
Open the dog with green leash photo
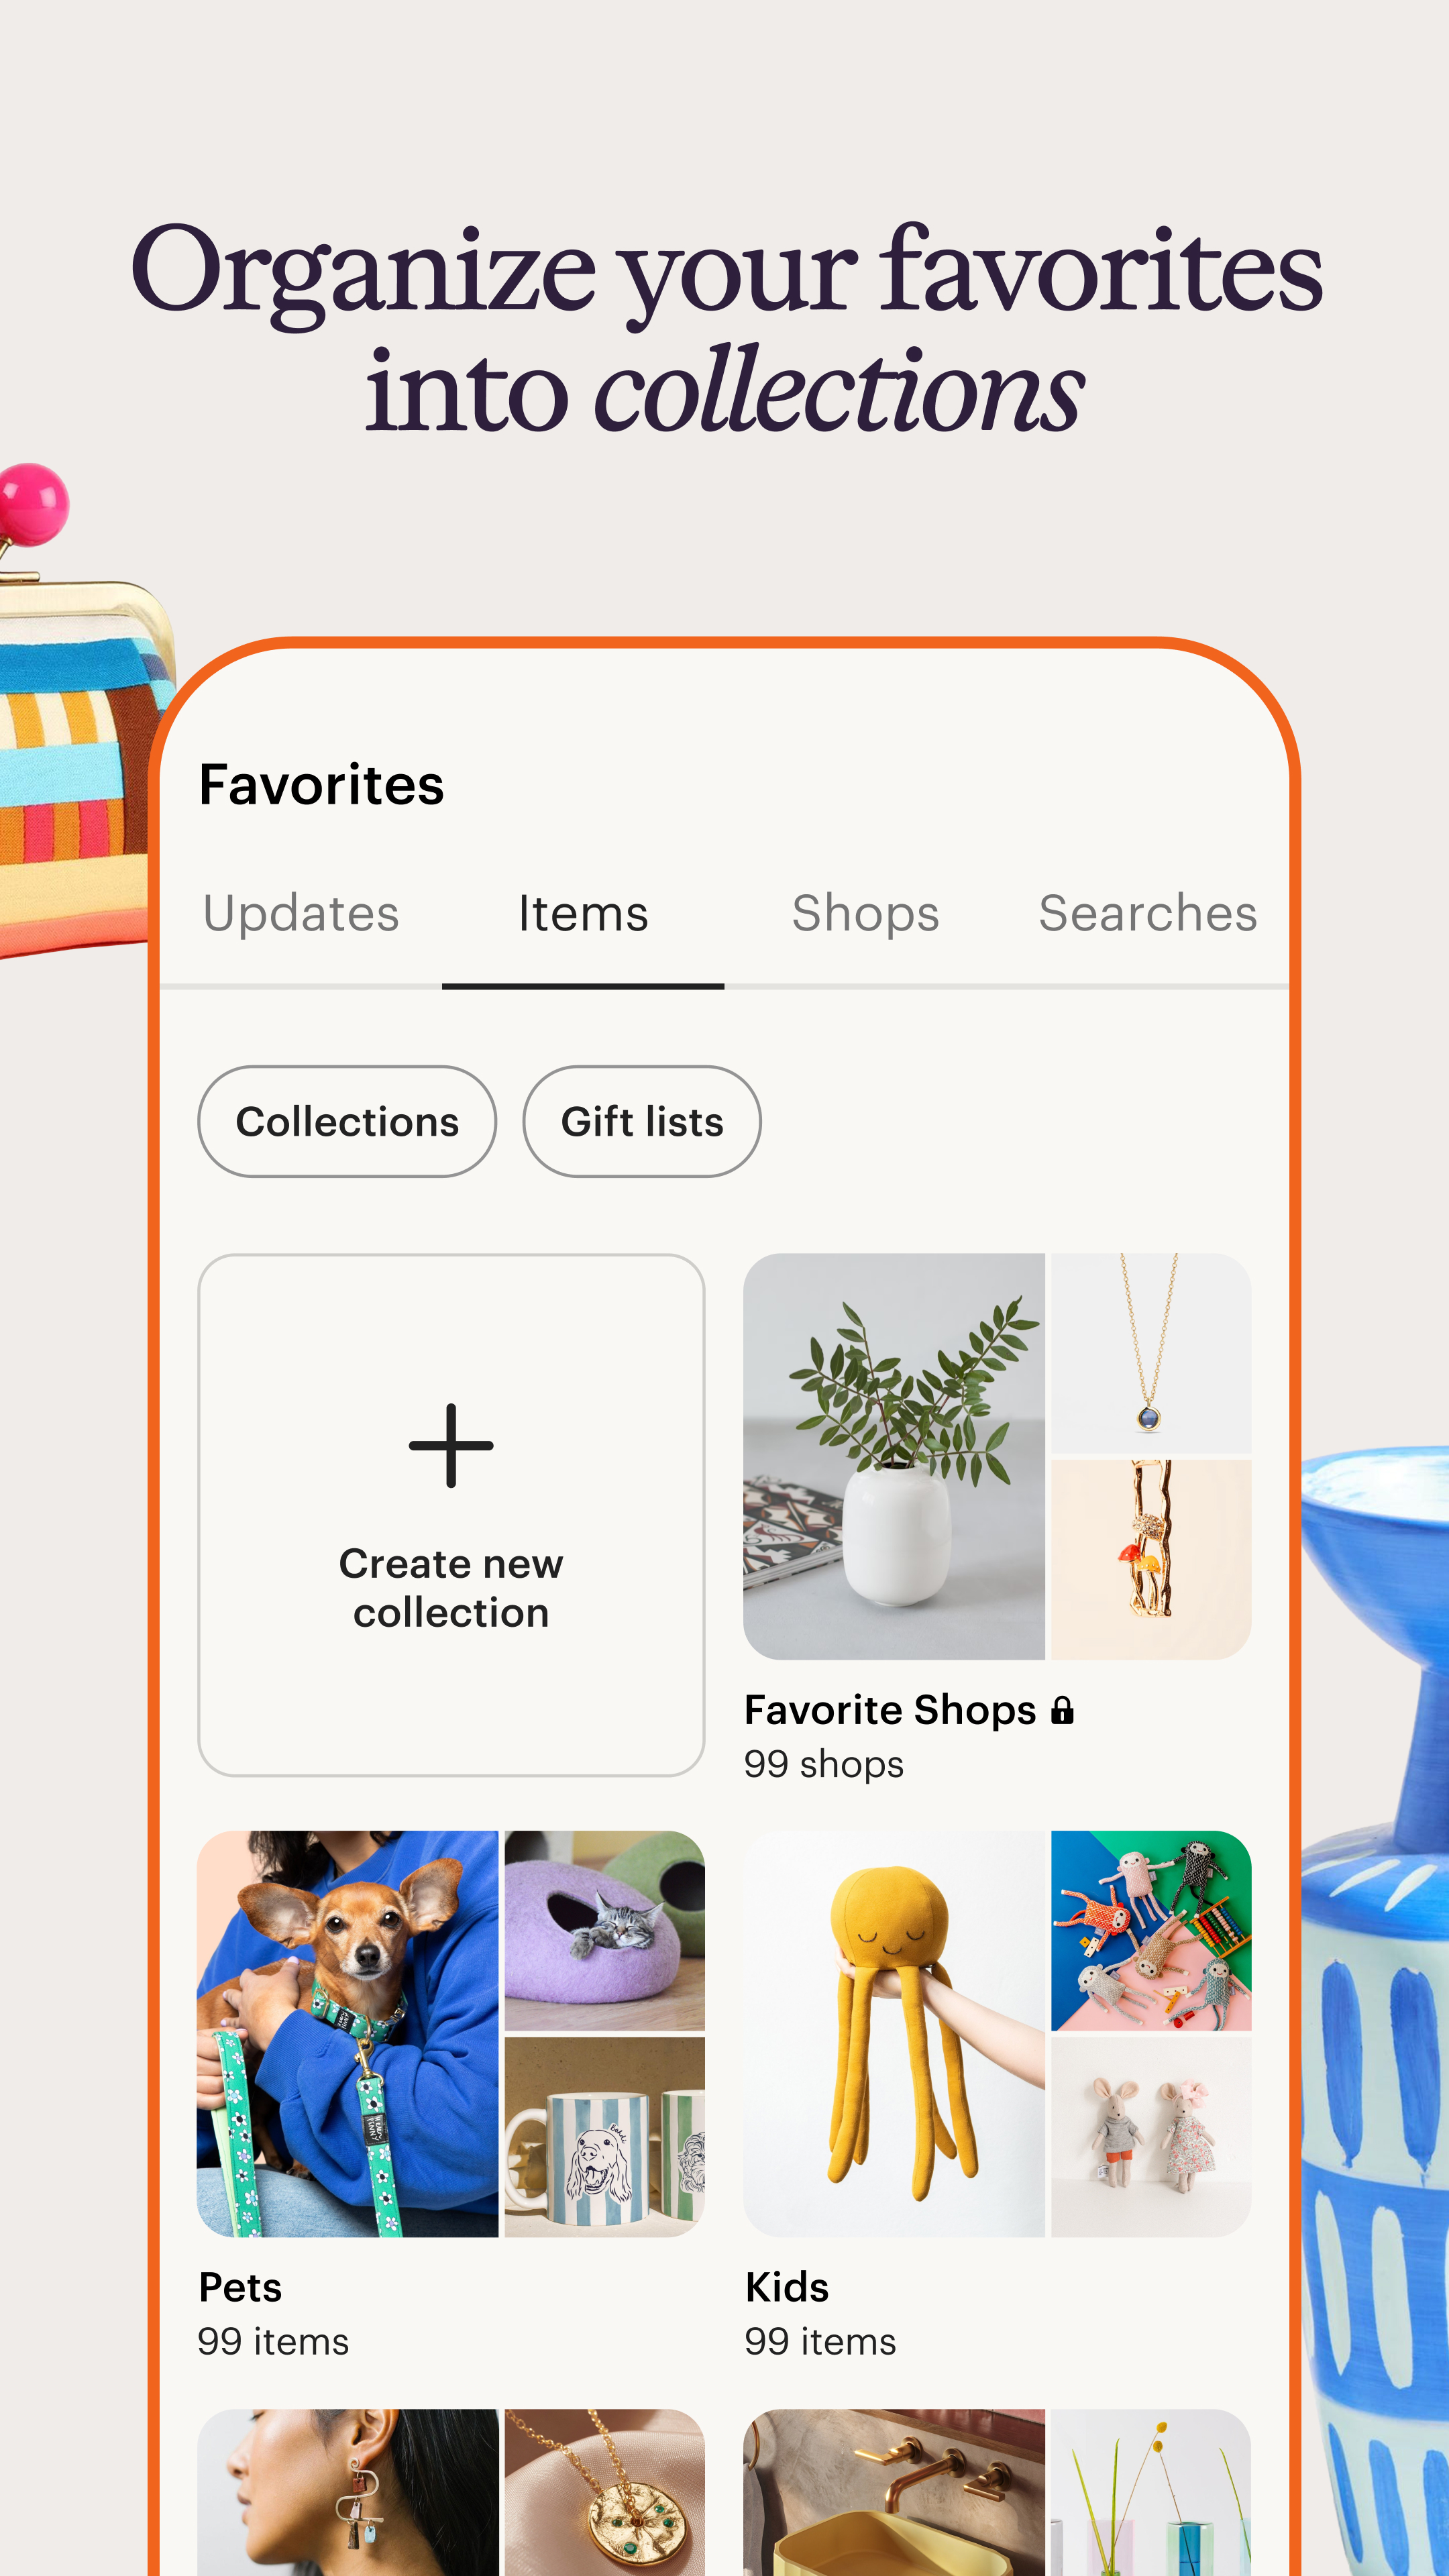click(x=347, y=2034)
